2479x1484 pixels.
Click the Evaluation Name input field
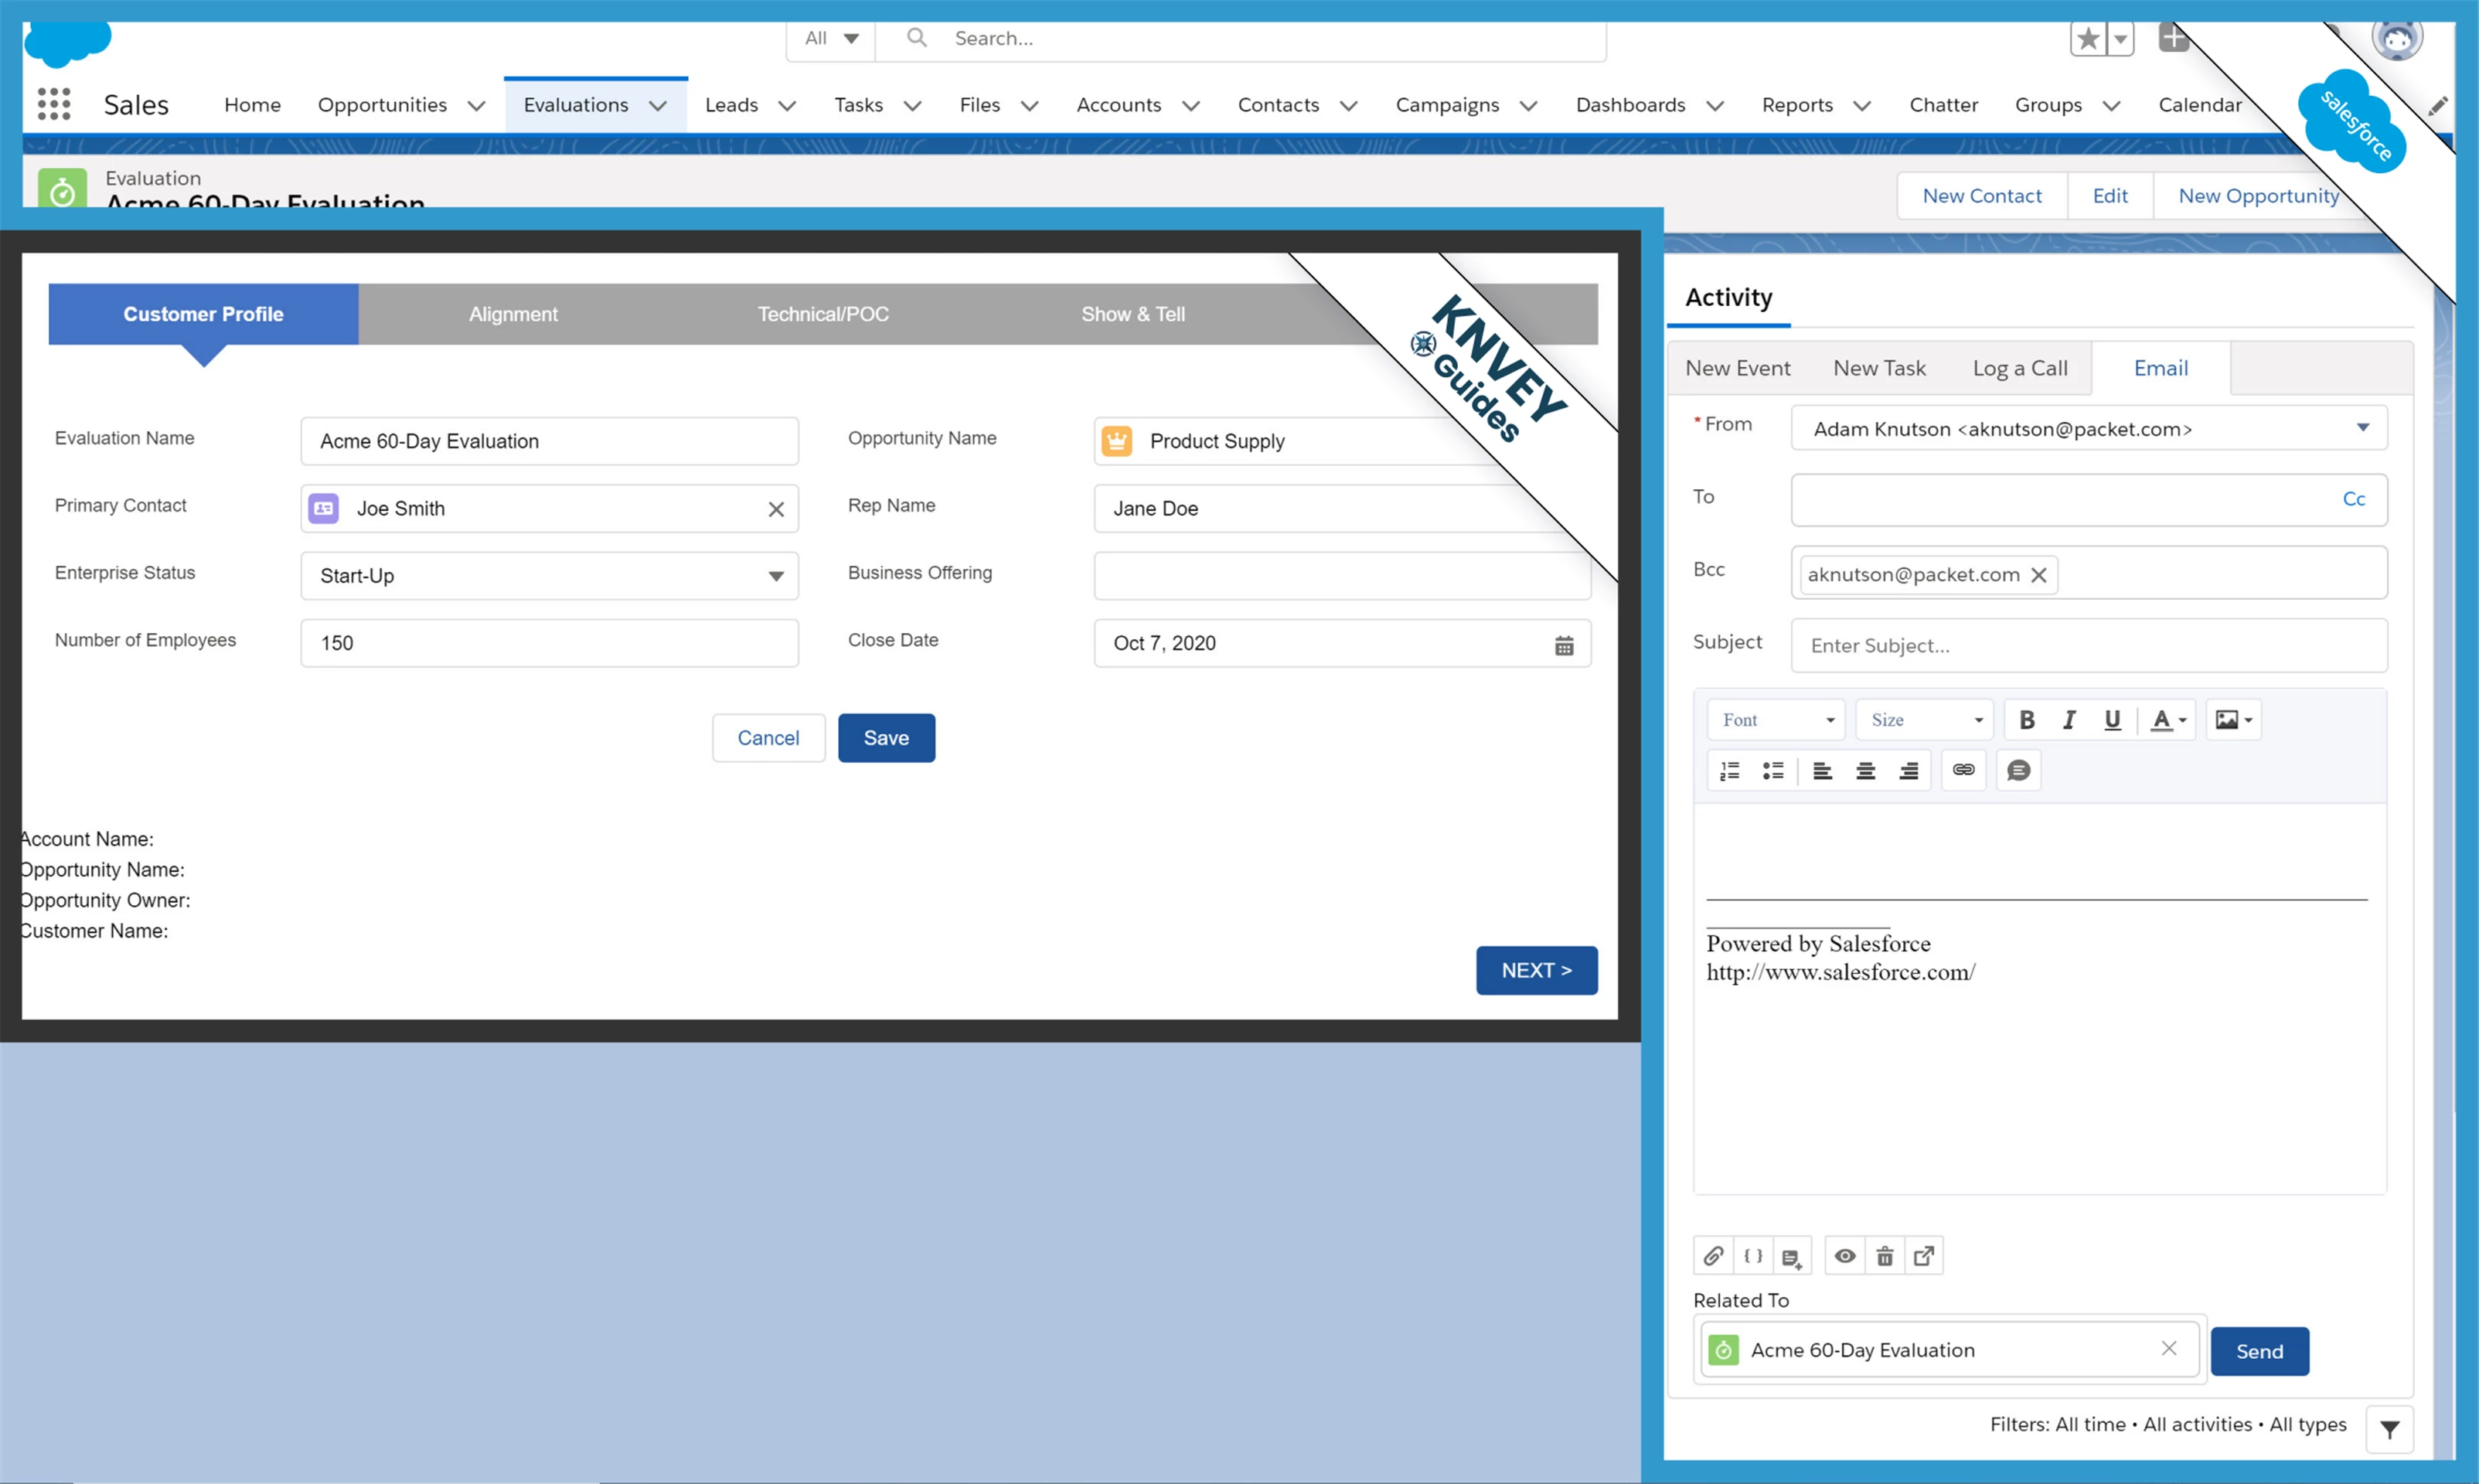tap(549, 441)
